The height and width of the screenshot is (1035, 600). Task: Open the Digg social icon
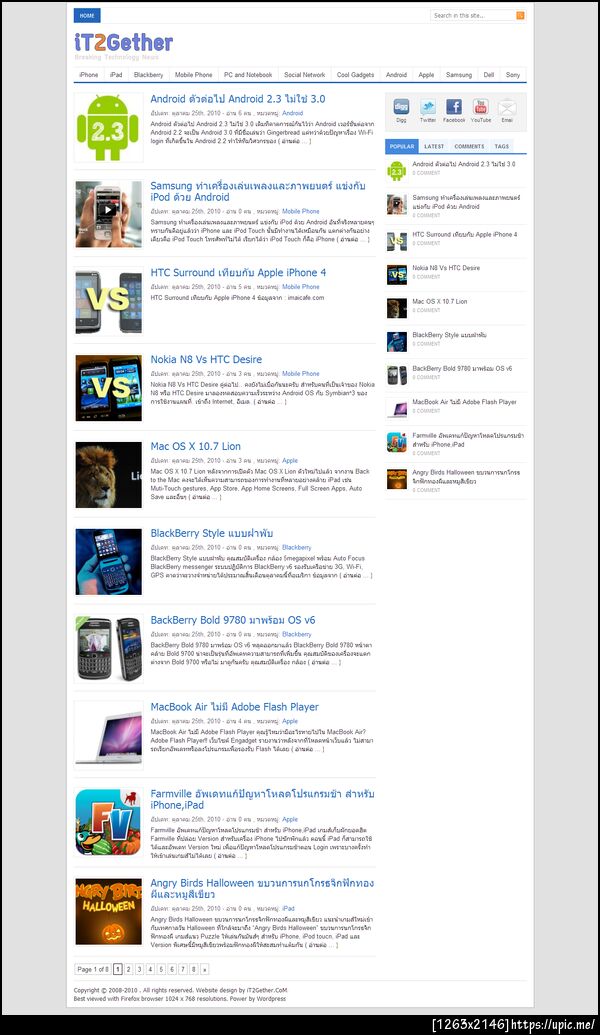[x=401, y=107]
